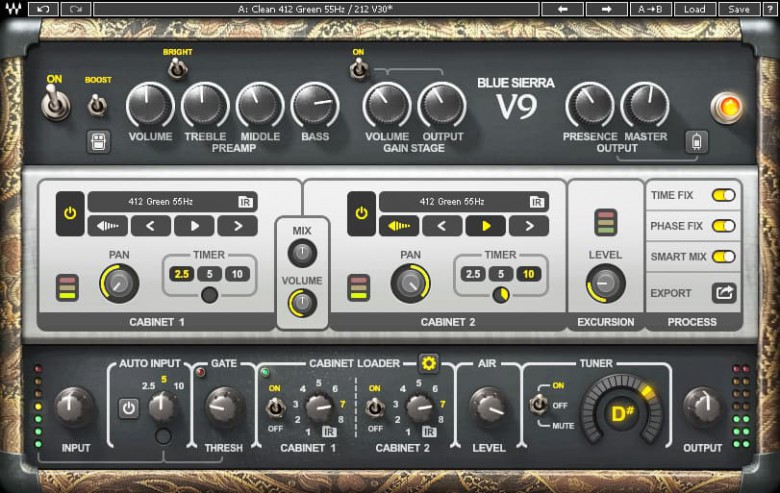The height and width of the screenshot is (493, 780).
Task: Click the Load menu button
Action: point(694,9)
